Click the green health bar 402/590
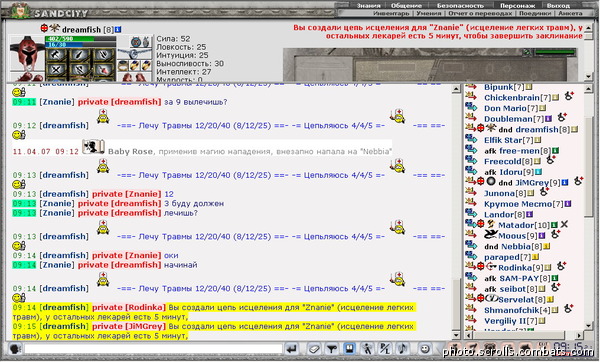Viewport: 600px width, 362px height. (x=80, y=39)
